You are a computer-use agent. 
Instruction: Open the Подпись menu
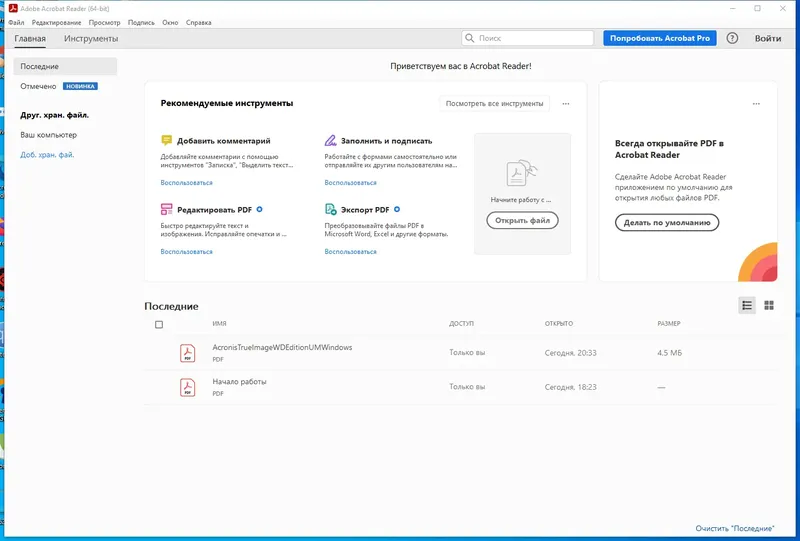coord(141,22)
